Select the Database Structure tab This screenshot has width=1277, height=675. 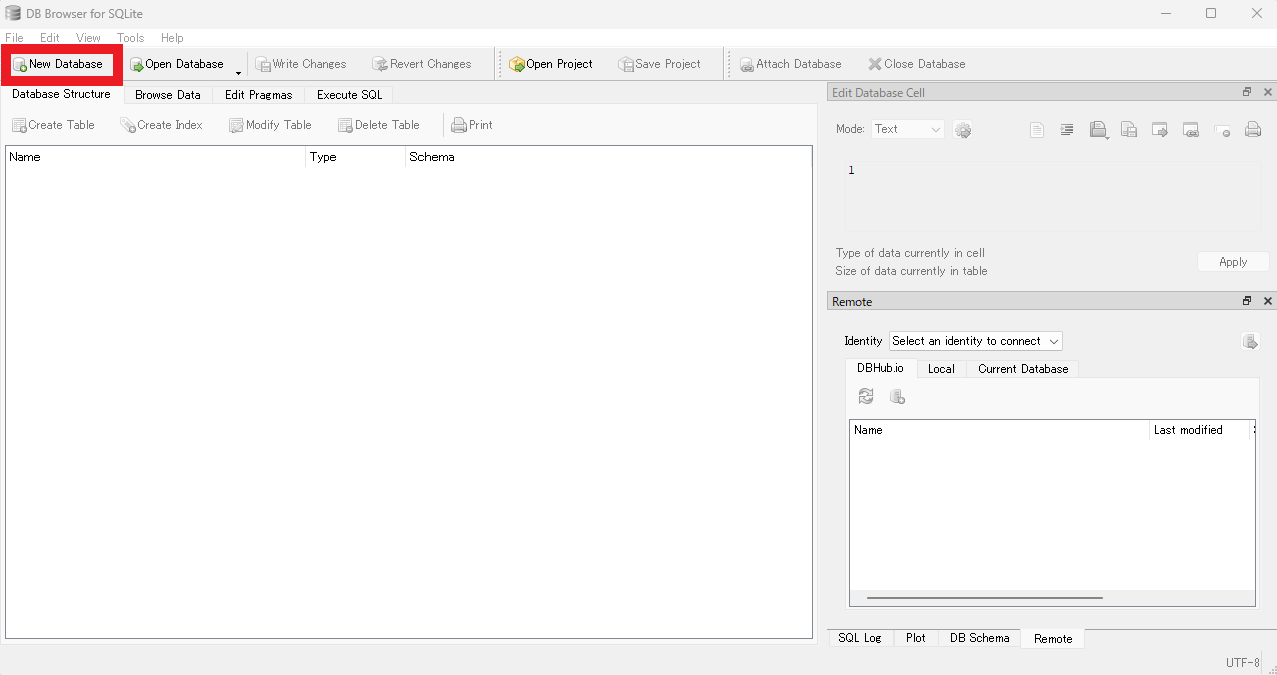62,94
